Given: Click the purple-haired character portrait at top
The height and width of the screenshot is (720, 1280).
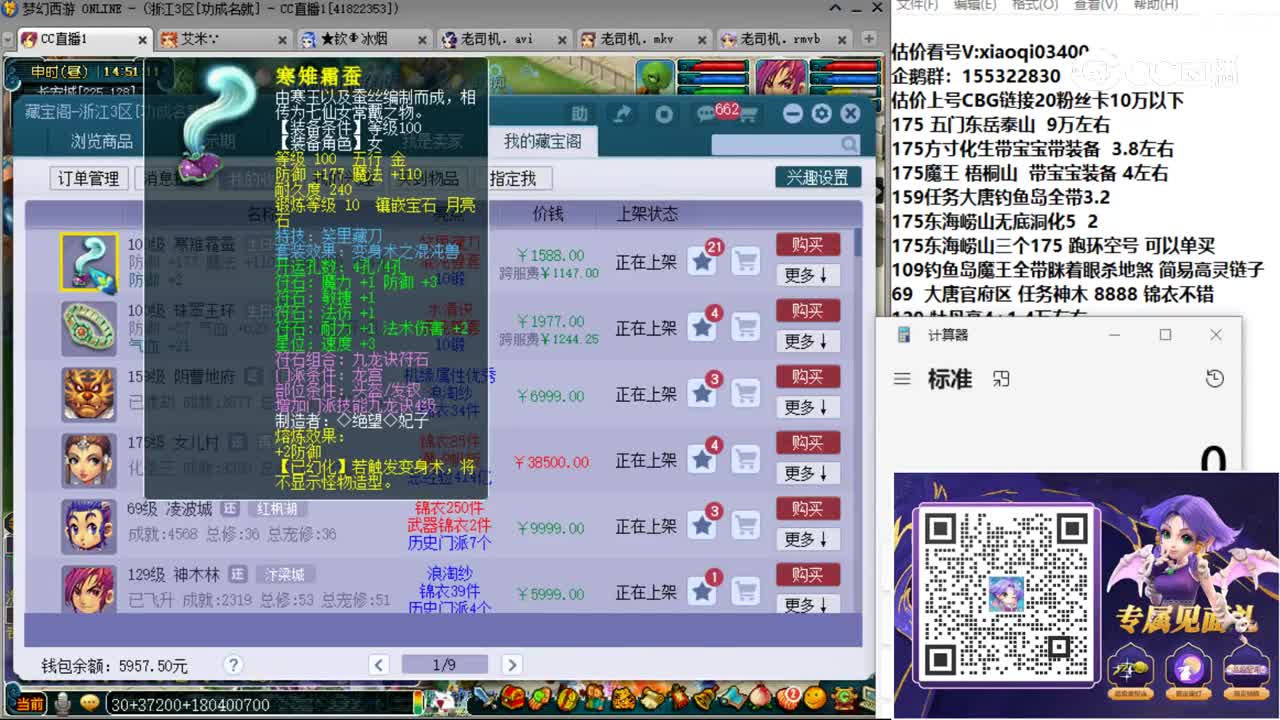Looking at the screenshot, I should (x=781, y=77).
